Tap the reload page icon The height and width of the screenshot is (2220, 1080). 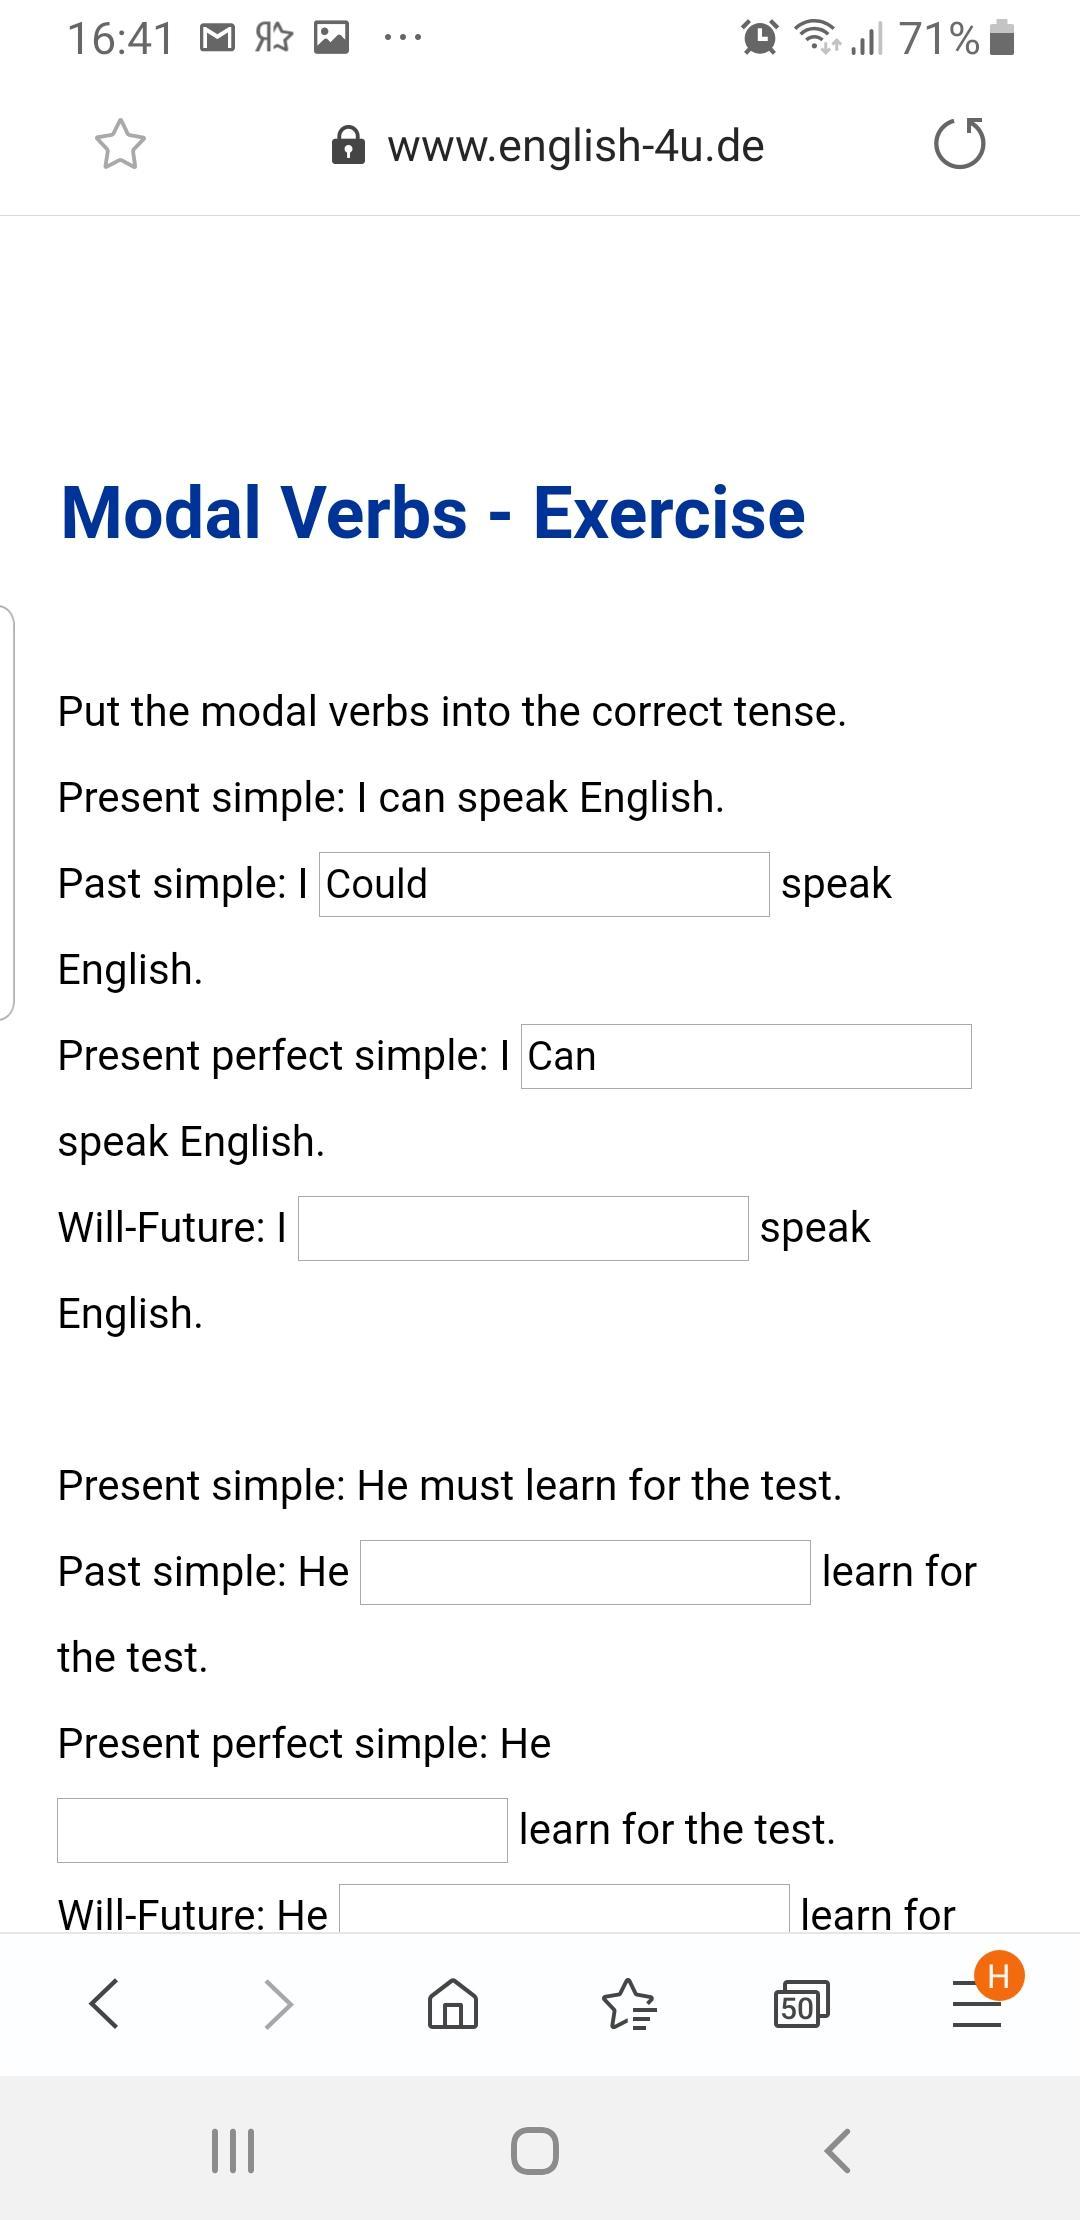[960, 143]
